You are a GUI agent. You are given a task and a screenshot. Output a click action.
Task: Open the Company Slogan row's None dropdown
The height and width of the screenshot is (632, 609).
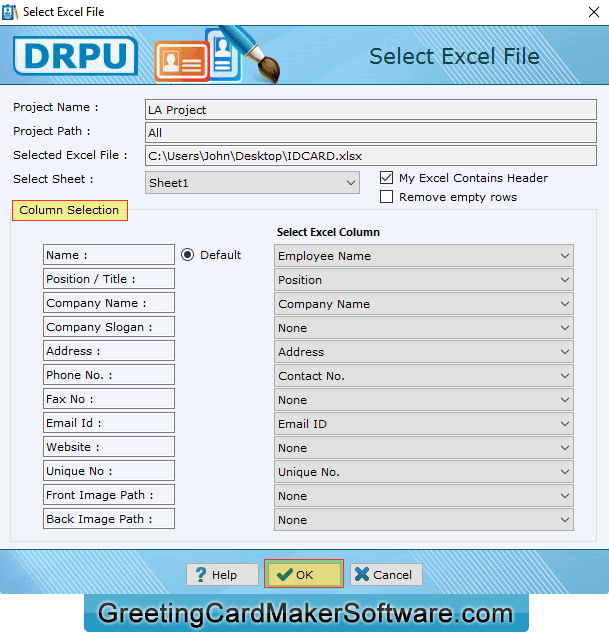(x=424, y=328)
